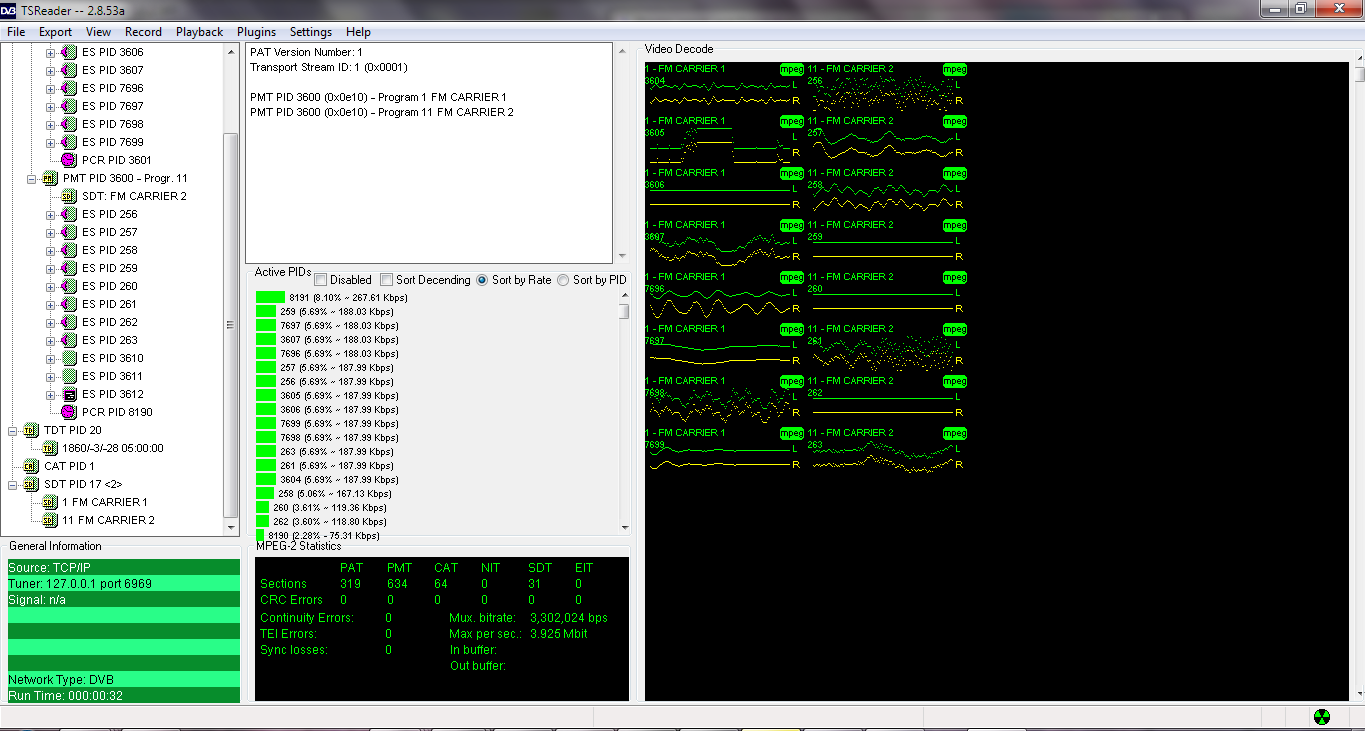The width and height of the screenshot is (1365, 731).
Task: Expand the ES PID 260 tree node
Action: [51, 286]
